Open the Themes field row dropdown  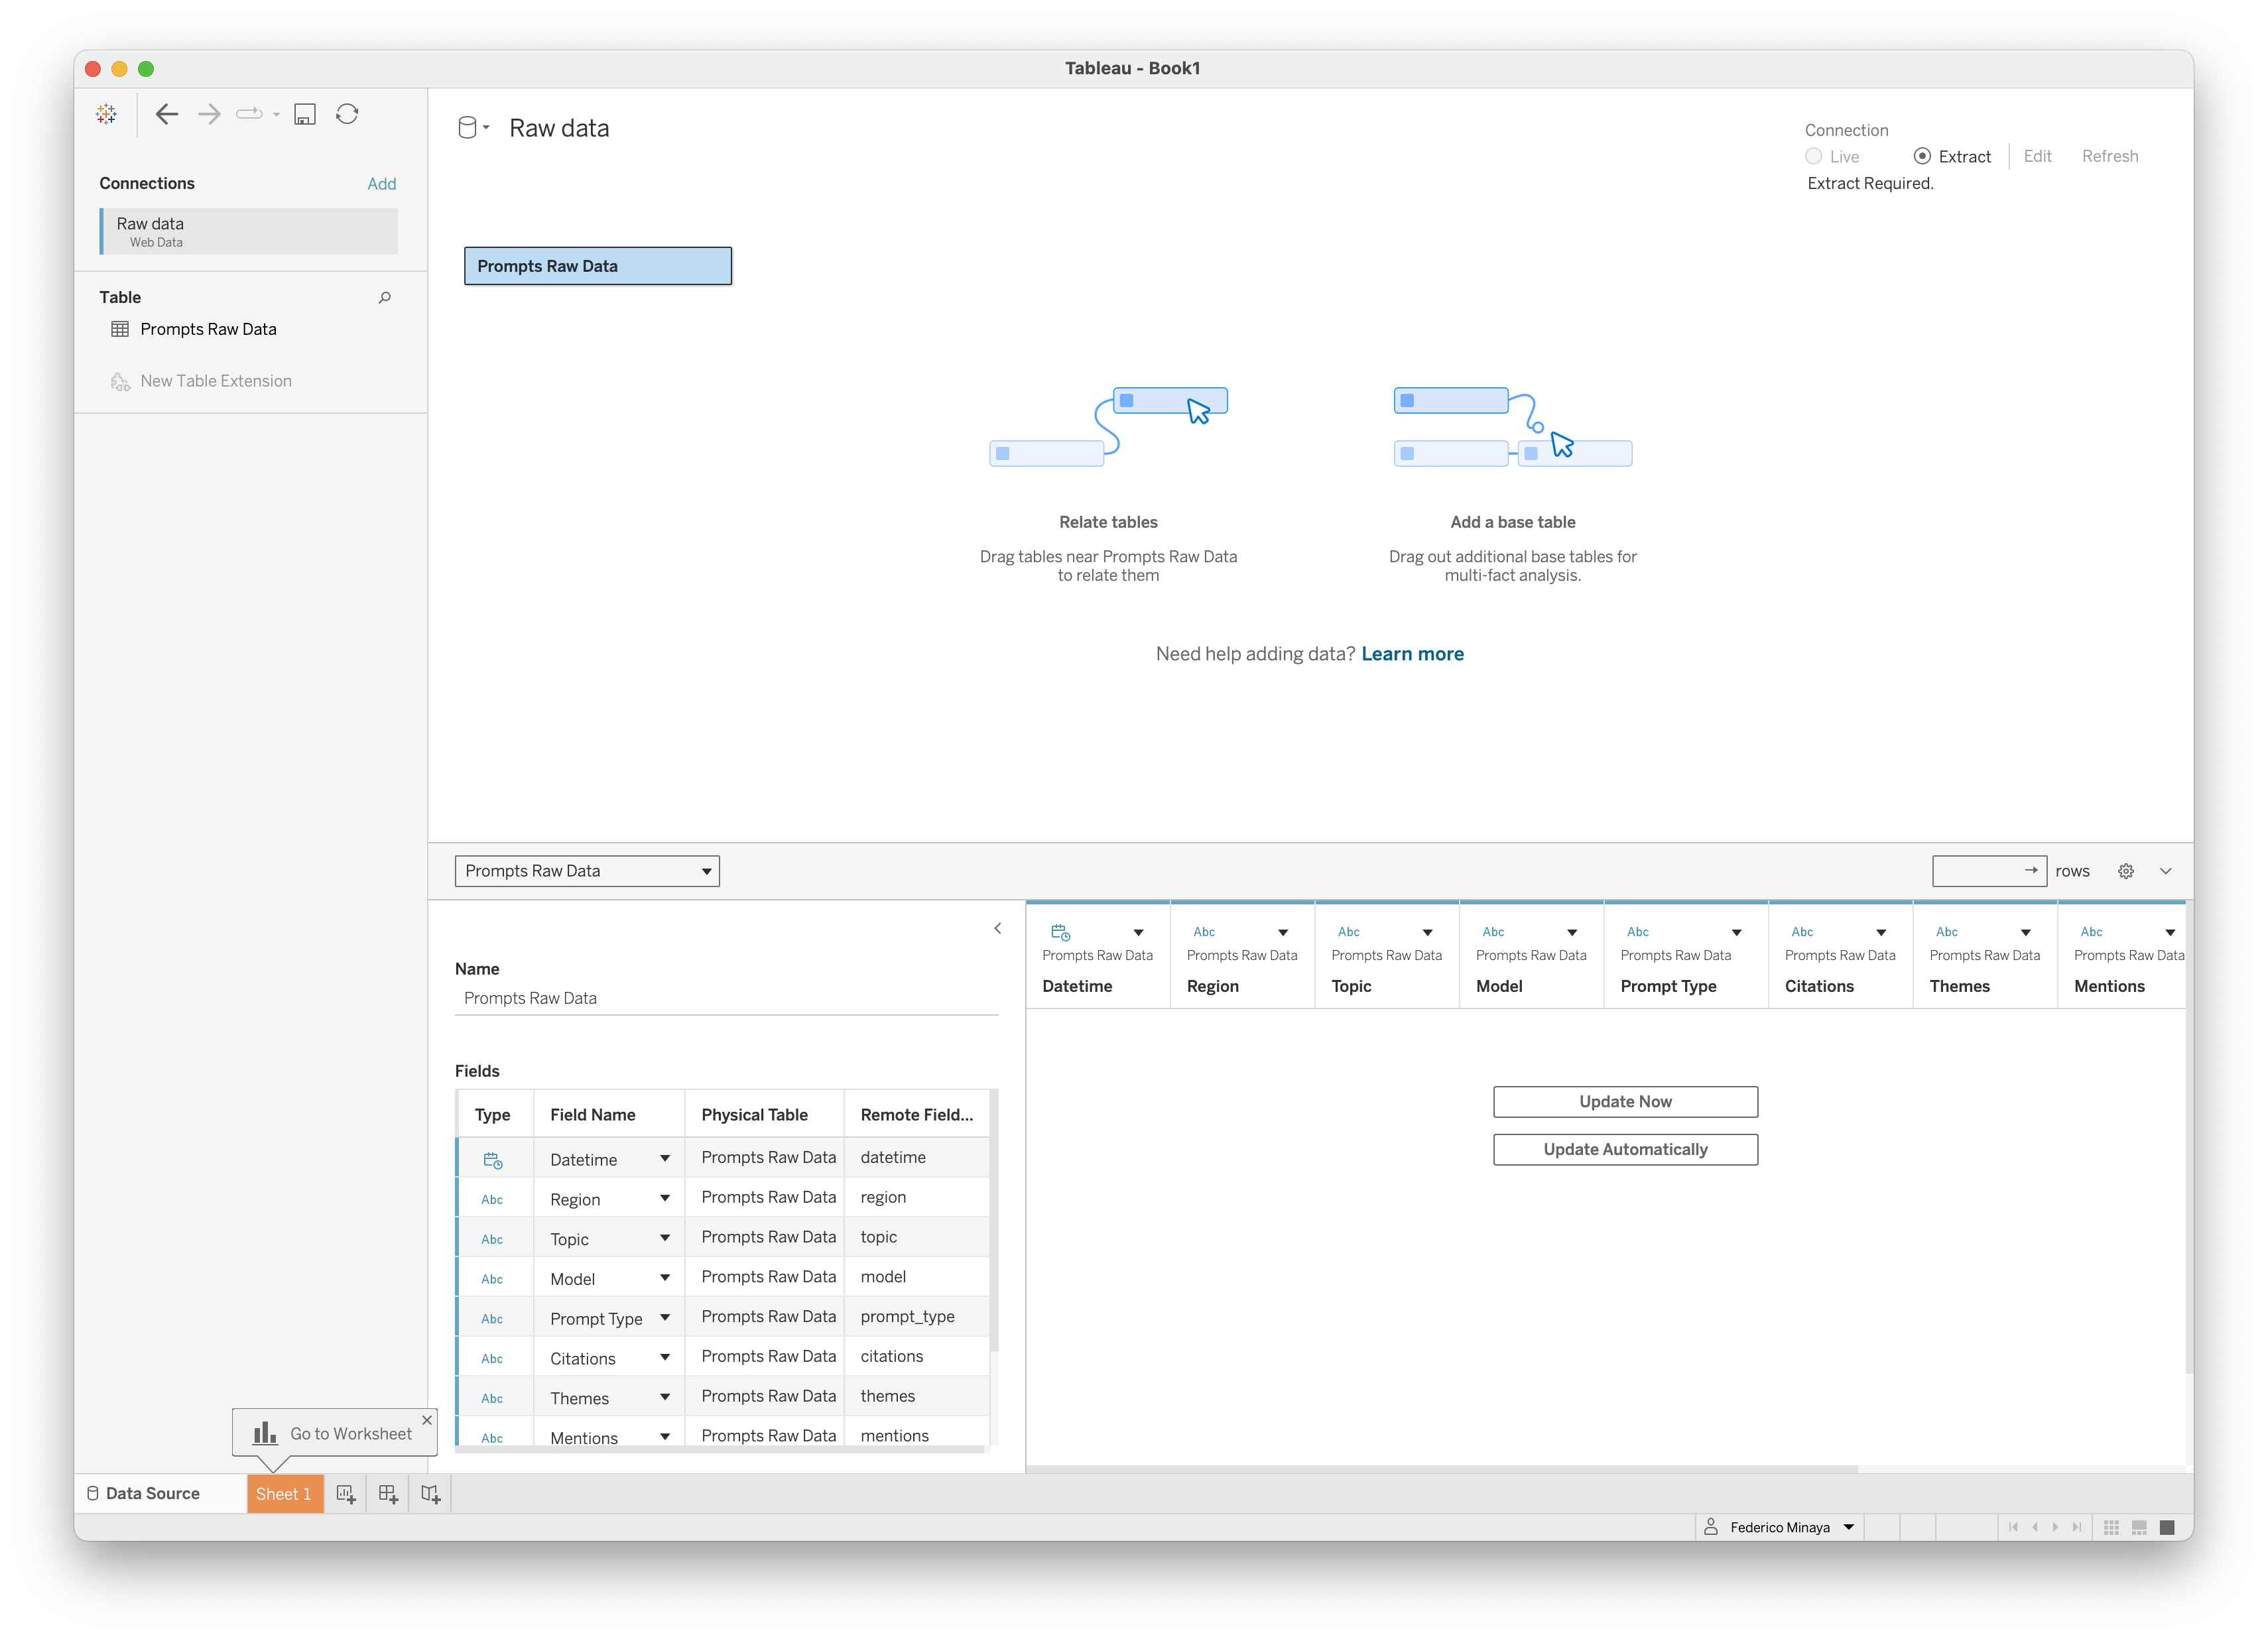point(665,1397)
